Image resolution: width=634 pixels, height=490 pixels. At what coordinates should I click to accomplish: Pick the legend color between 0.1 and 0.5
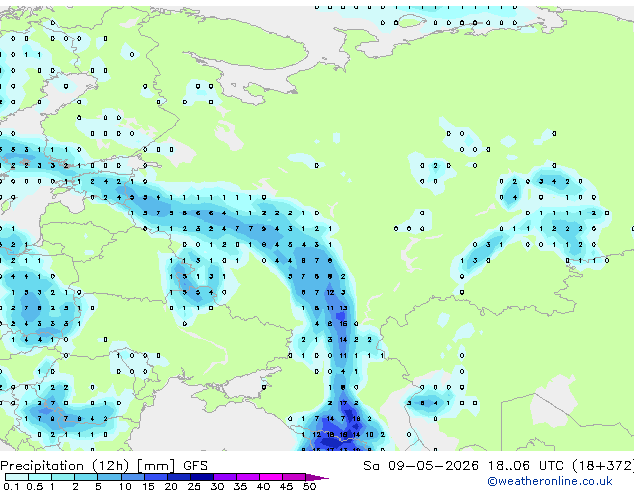click(17, 477)
